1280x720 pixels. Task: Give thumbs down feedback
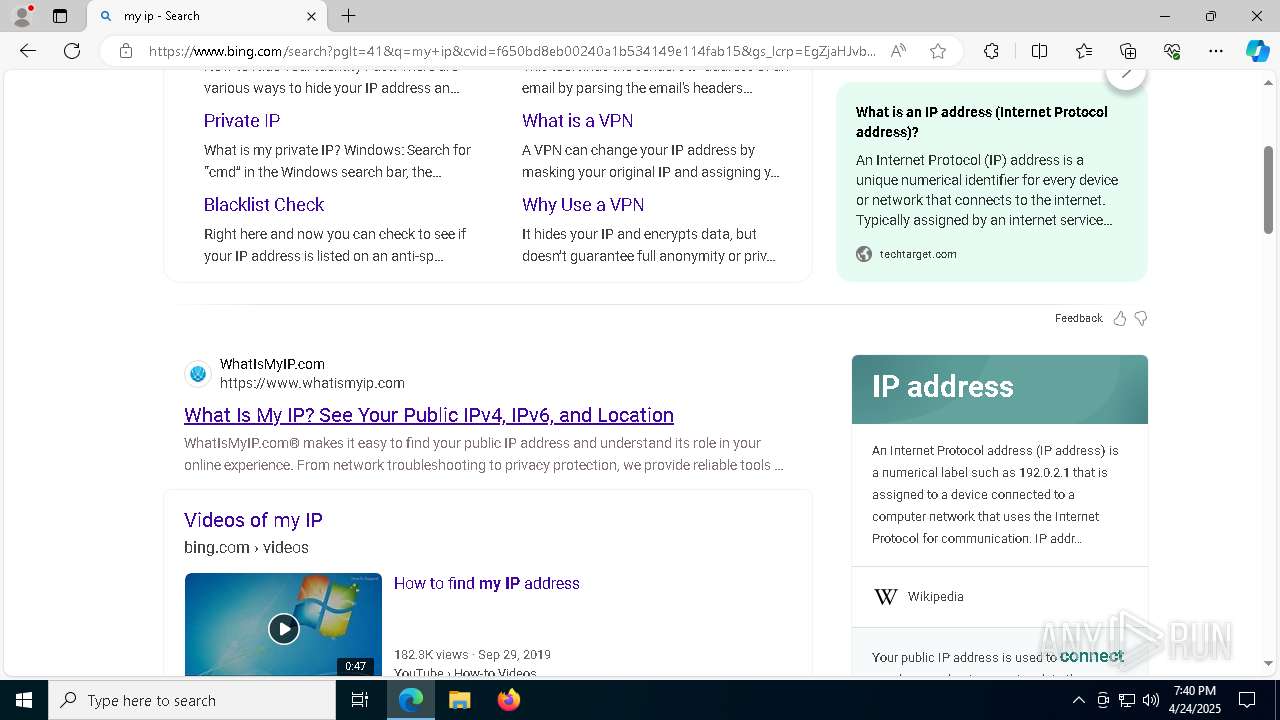[1141, 318]
